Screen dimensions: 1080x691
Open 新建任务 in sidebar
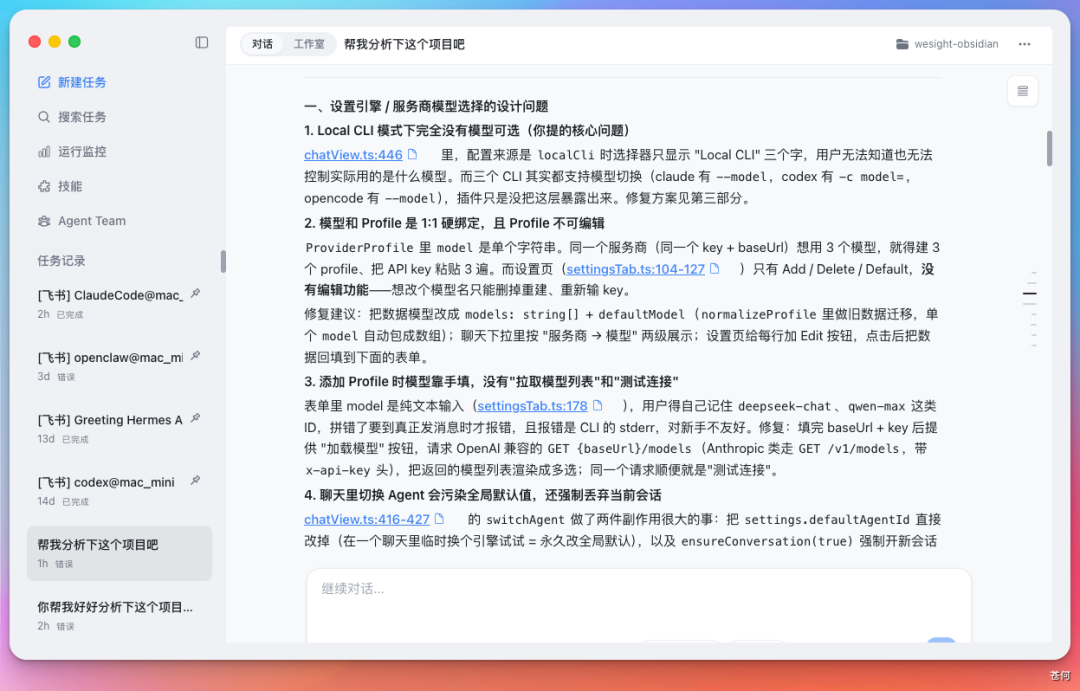[82, 83]
